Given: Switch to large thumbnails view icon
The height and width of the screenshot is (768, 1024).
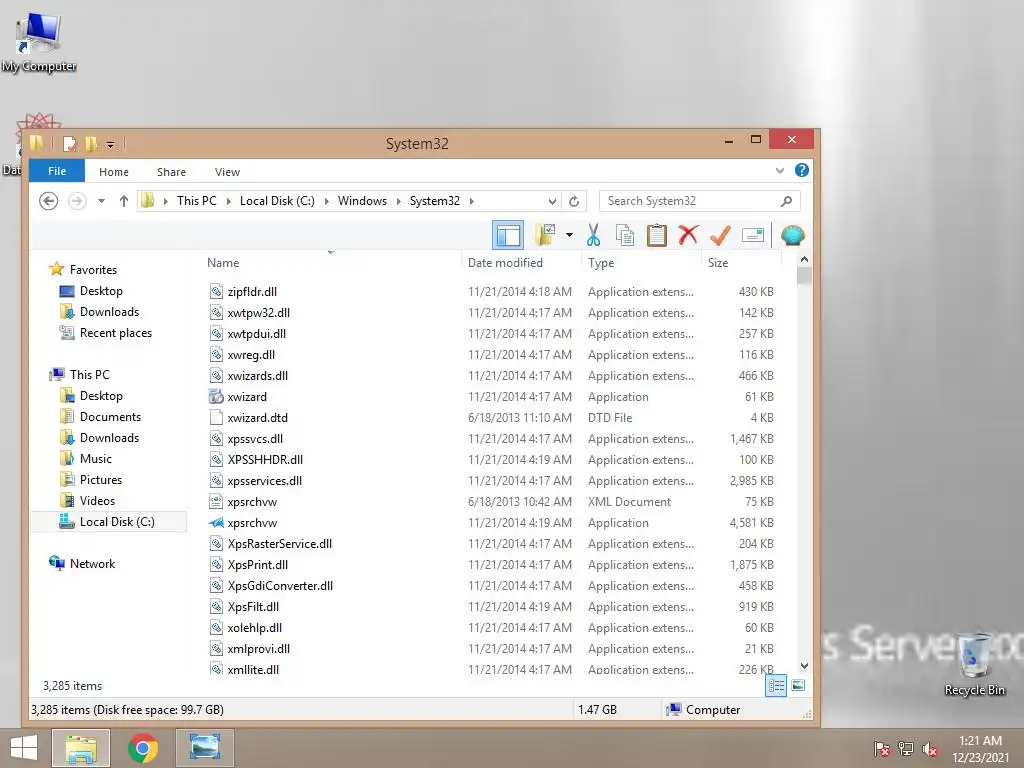Looking at the screenshot, I should (x=798, y=685).
